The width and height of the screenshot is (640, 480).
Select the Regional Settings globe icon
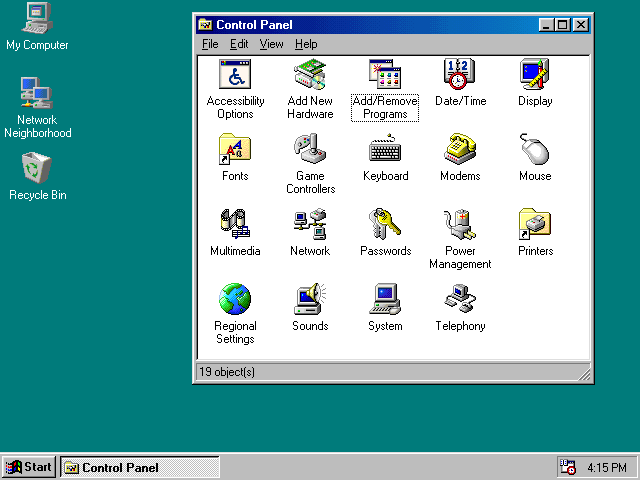coord(235,299)
